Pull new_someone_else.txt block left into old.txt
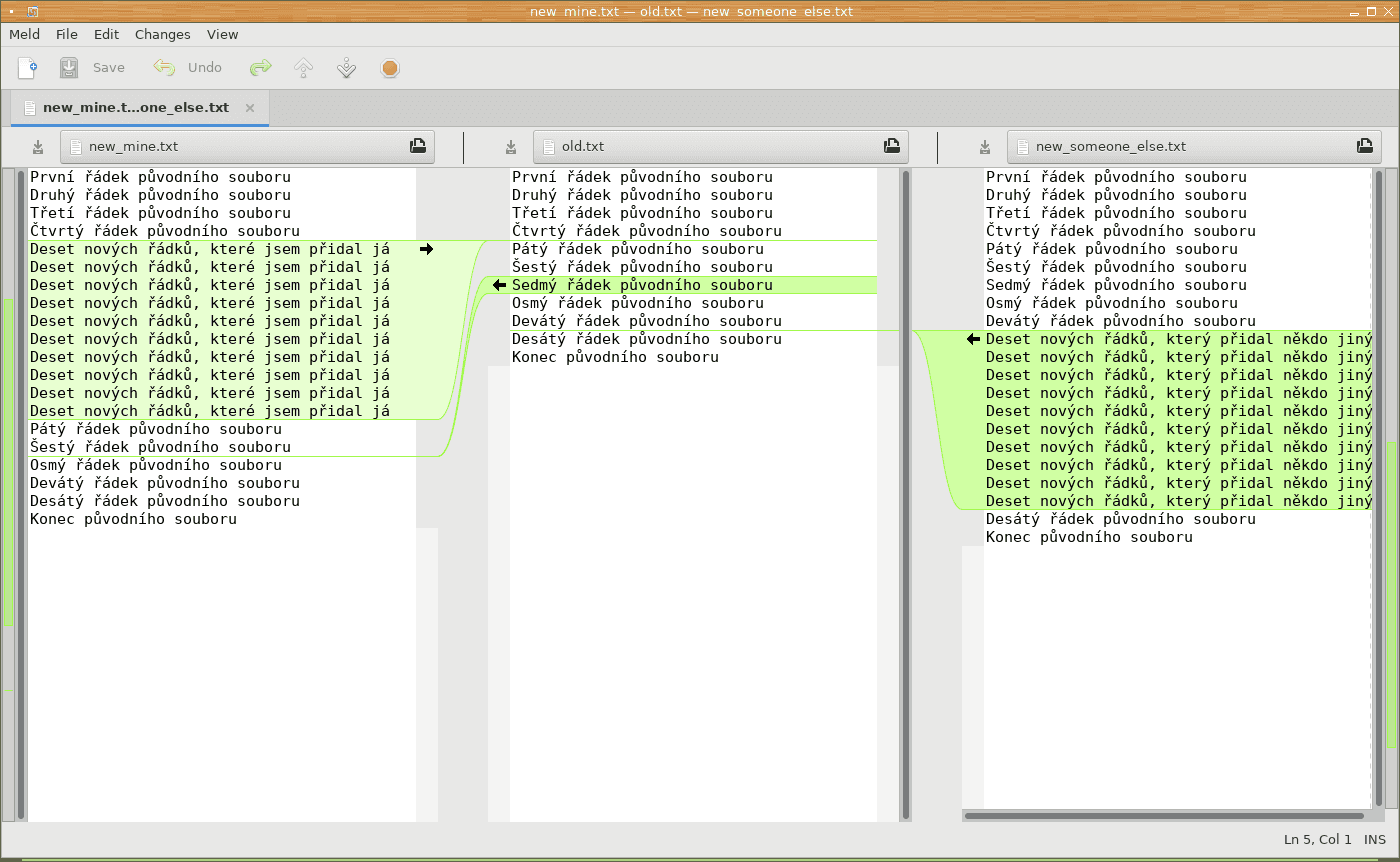Viewport: 1400px width, 862px height. click(x=973, y=339)
